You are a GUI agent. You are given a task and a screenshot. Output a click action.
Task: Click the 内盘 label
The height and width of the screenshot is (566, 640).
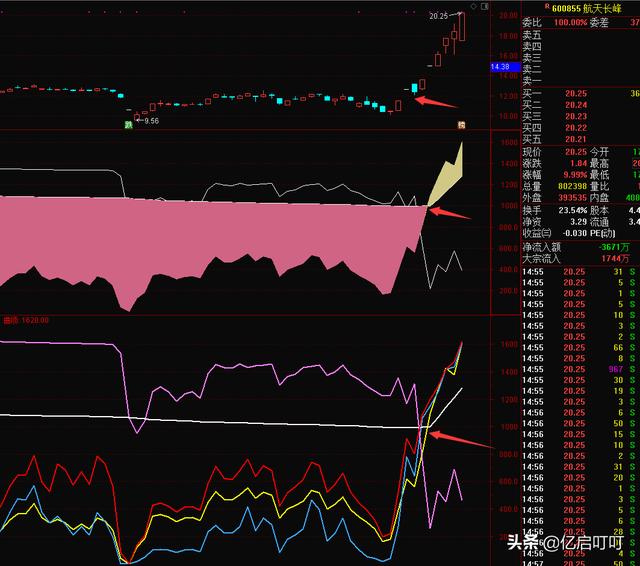pyautogui.click(x=599, y=198)
